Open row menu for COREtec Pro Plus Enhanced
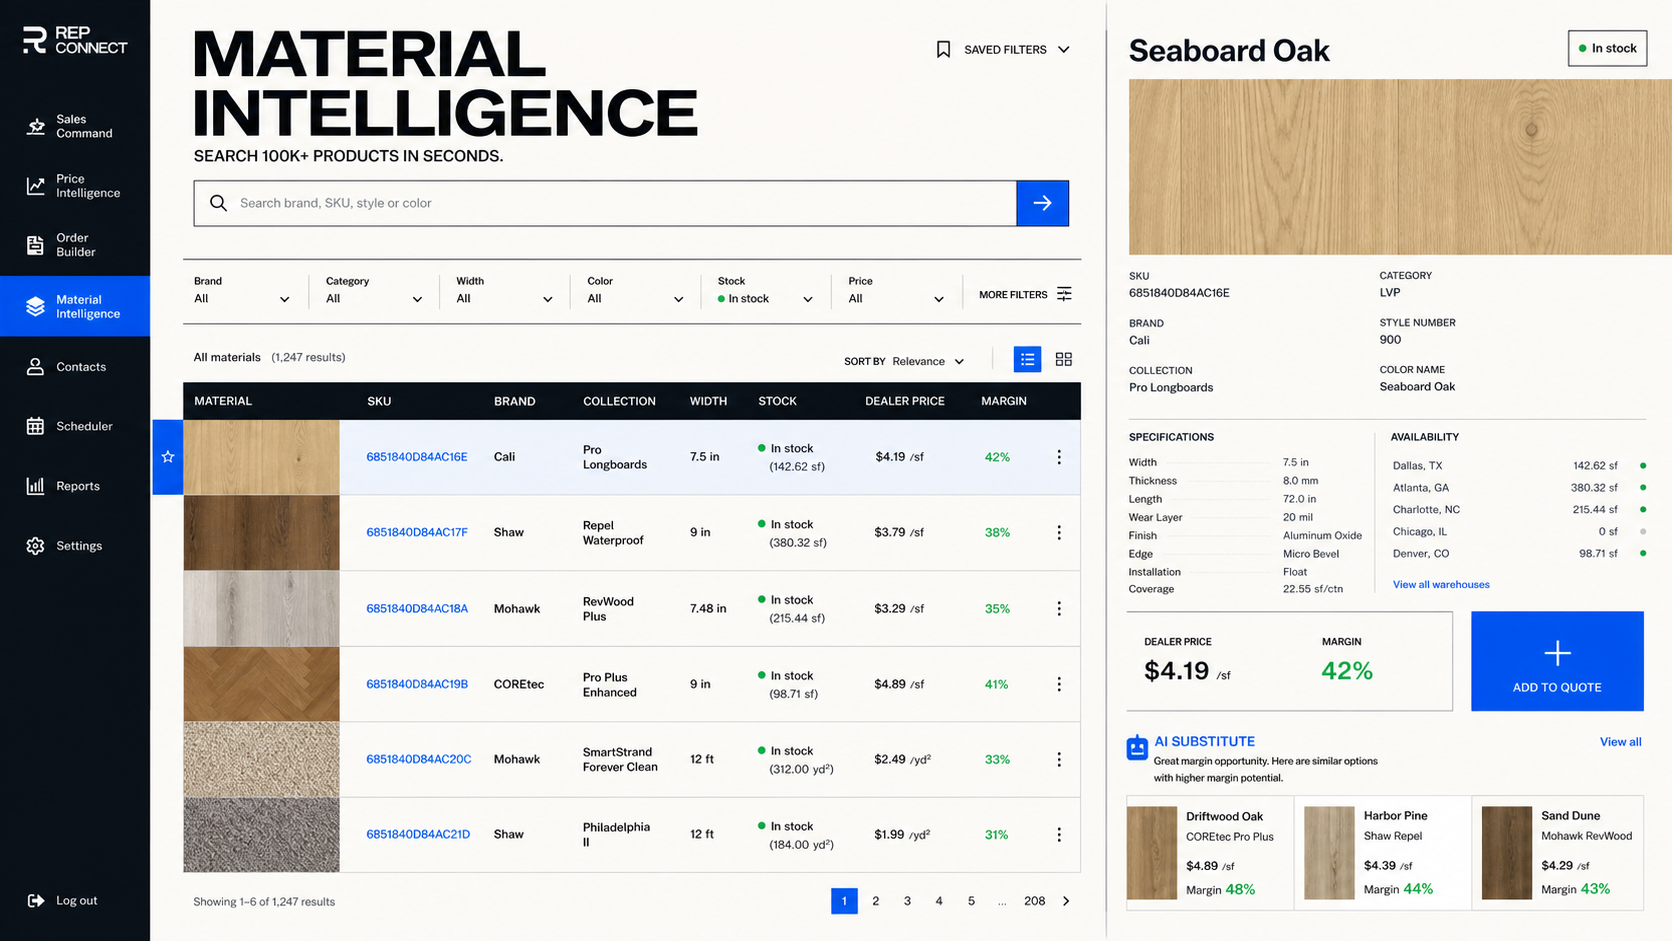Screen dimensions: 1672x941 (x=1059, y=685)
